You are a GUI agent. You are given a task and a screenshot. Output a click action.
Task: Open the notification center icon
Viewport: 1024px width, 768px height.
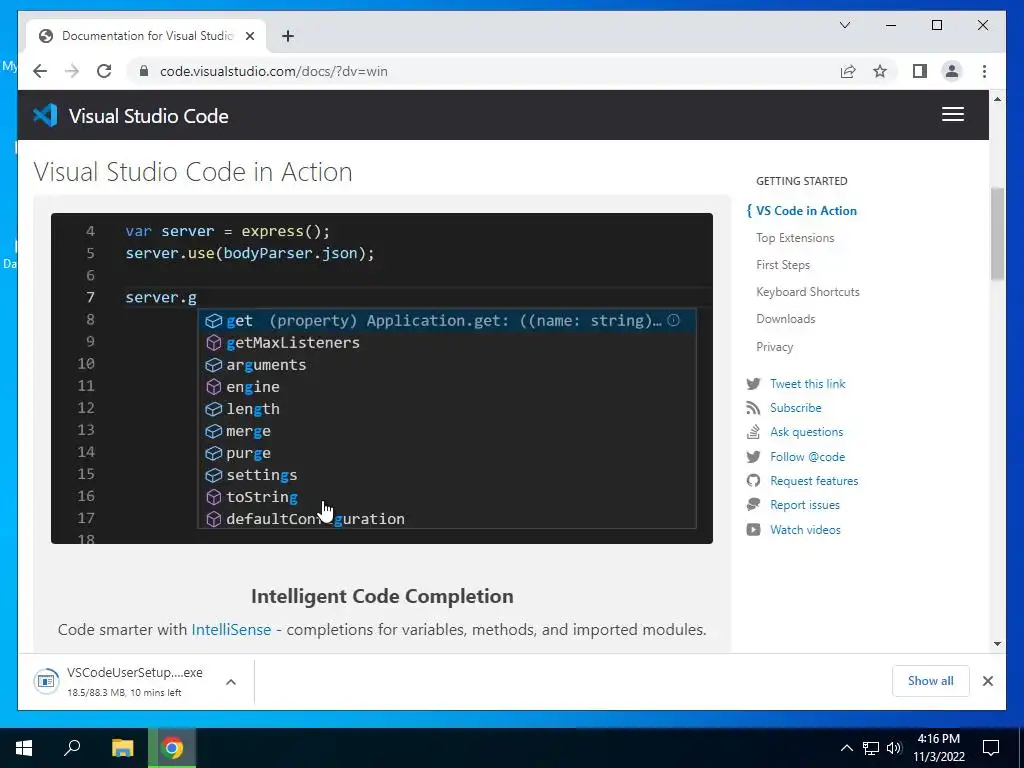[x=991, y=748]
